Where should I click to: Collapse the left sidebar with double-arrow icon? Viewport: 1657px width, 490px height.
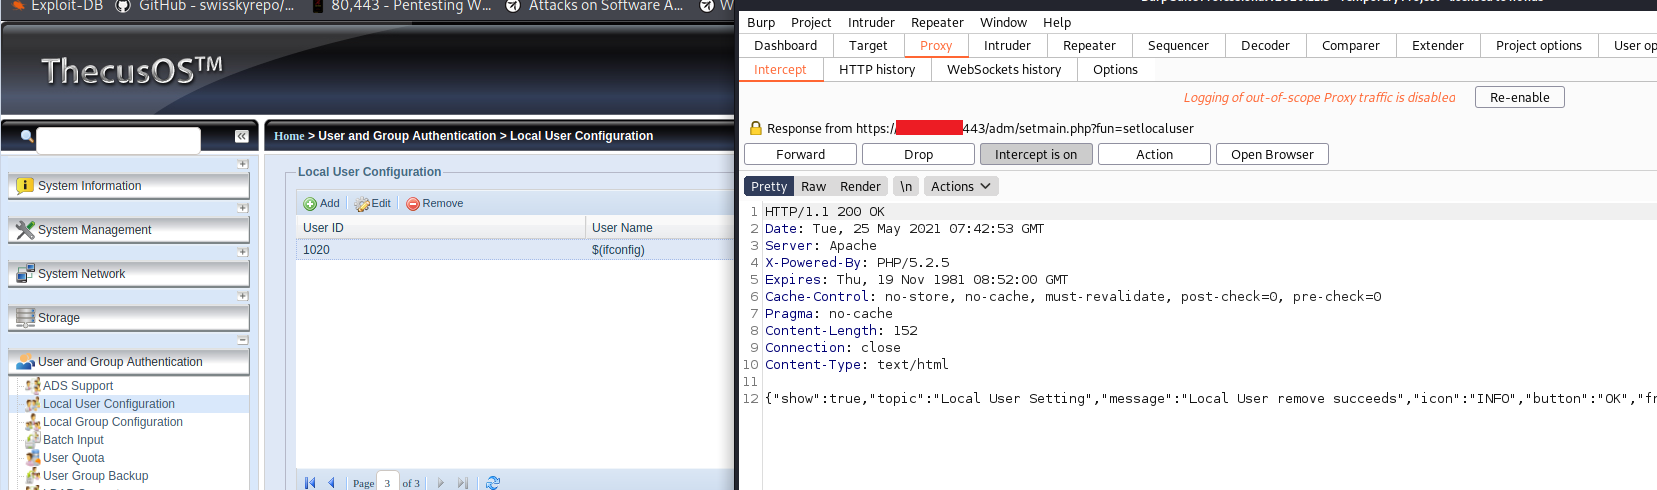(x=242, y=136)
